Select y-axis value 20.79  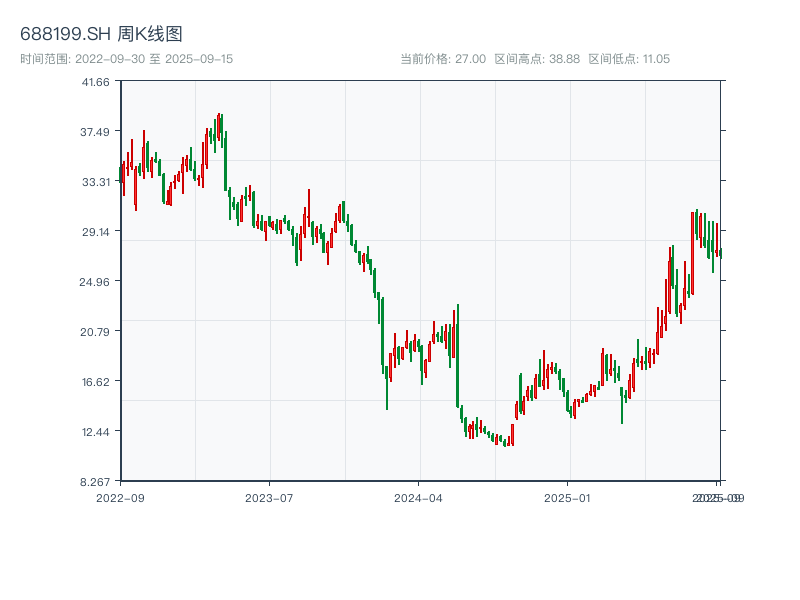[x=95, y=332]
